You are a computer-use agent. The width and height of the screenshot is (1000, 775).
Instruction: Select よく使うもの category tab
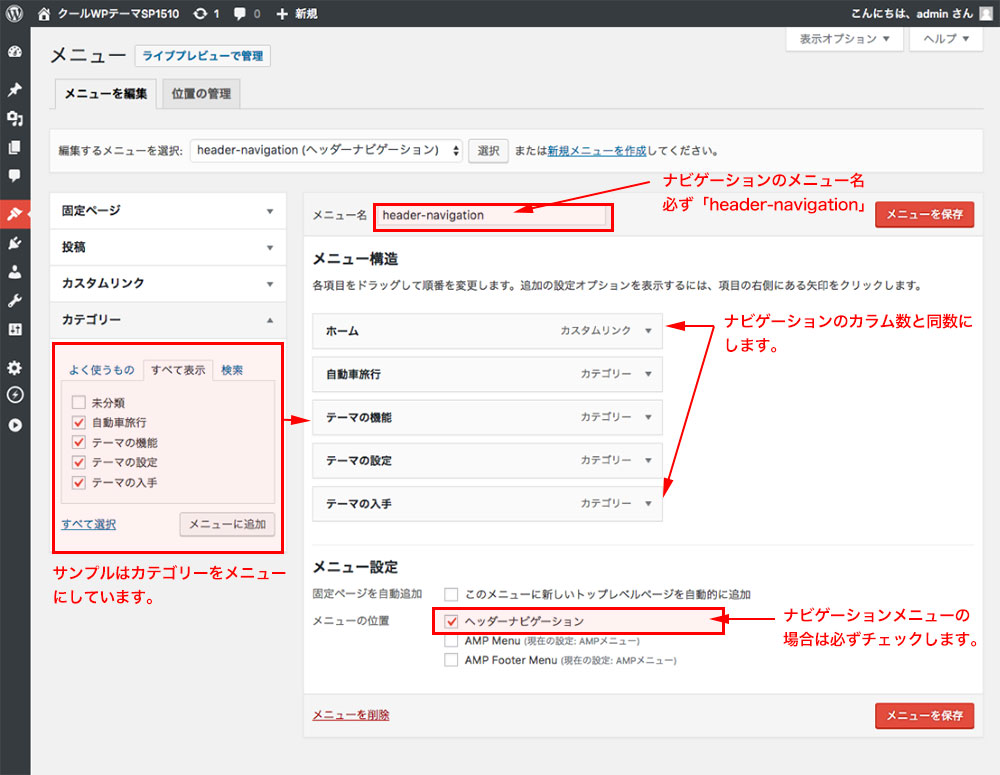[x=101, y=370]
